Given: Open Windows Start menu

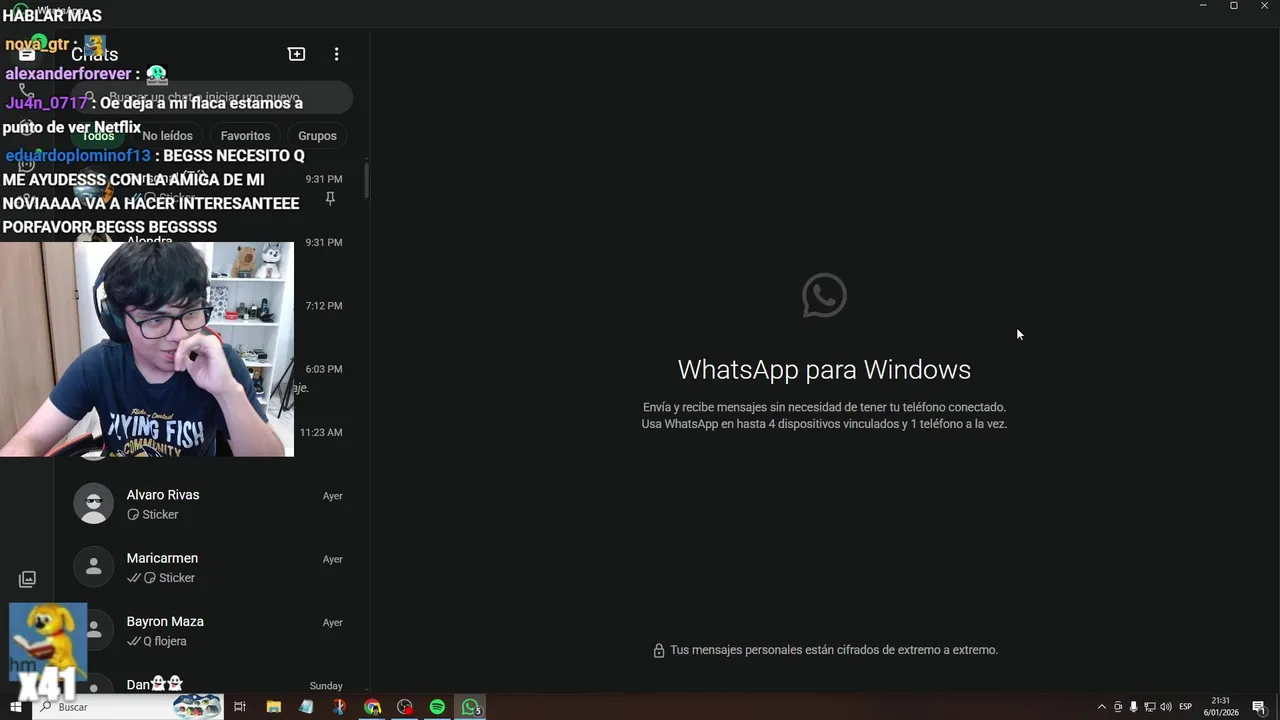Looking at the screenshot, I should [x=16, y=707].
